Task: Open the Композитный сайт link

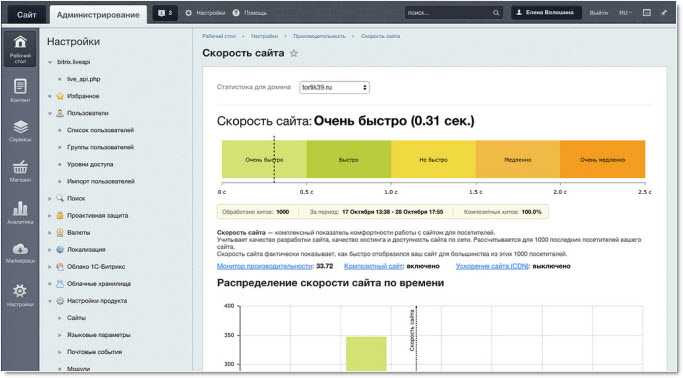Action: pyautogui.click(x=373, y=266)
